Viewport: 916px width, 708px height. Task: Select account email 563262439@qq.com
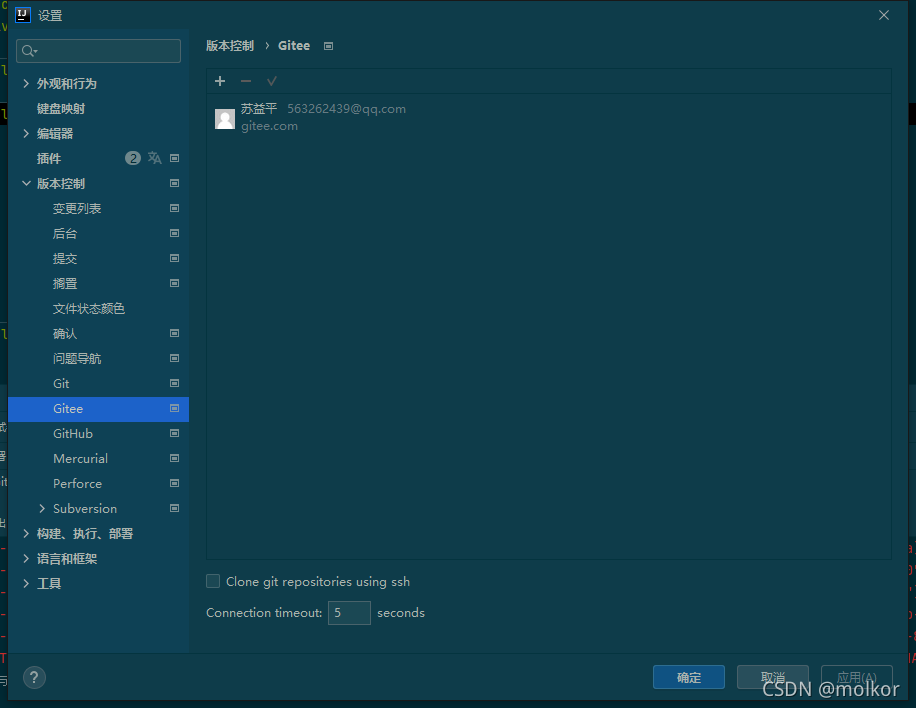[346, 109]
